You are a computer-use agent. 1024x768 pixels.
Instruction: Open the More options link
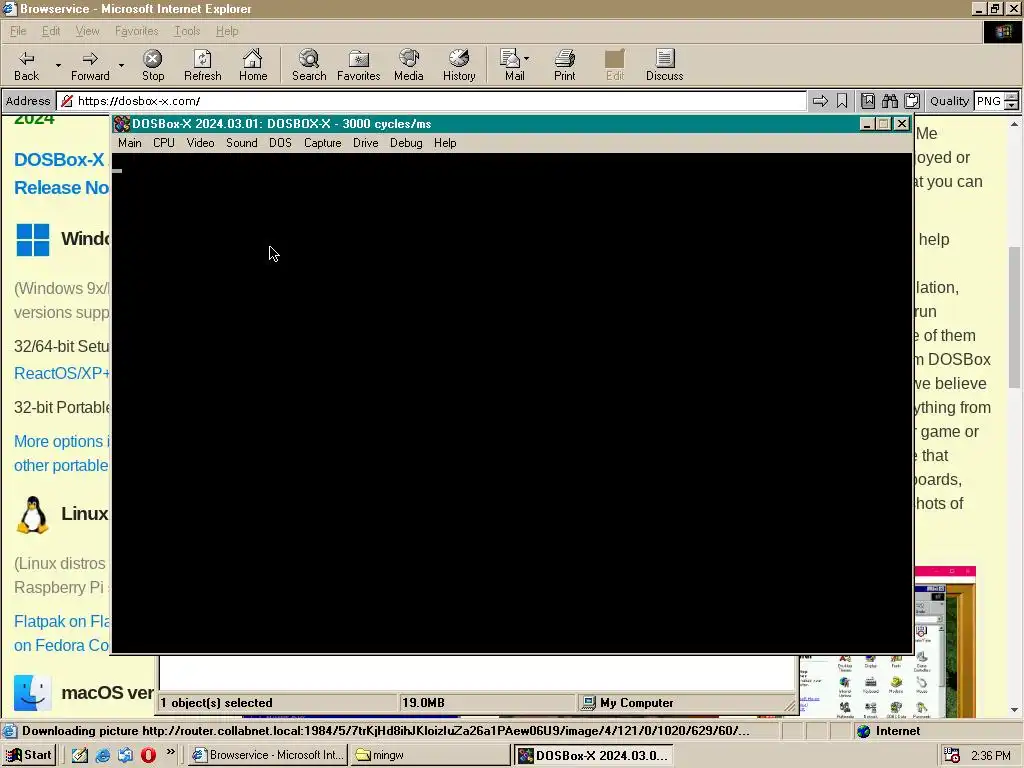(x=61, y=453)
